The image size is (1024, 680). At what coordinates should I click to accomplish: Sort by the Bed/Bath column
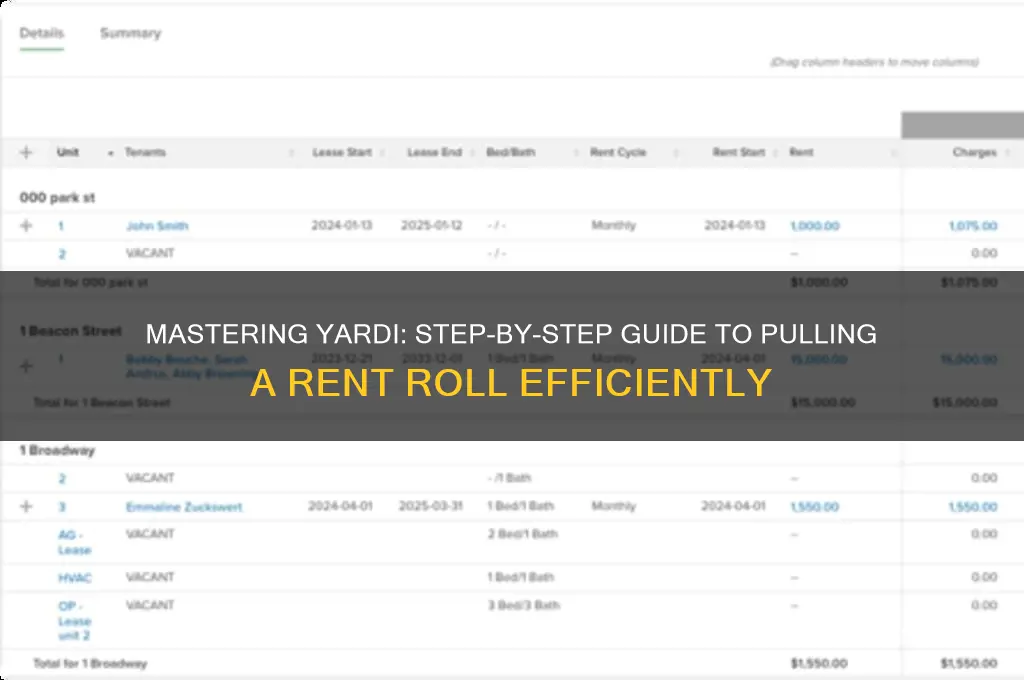pos(511,152)
